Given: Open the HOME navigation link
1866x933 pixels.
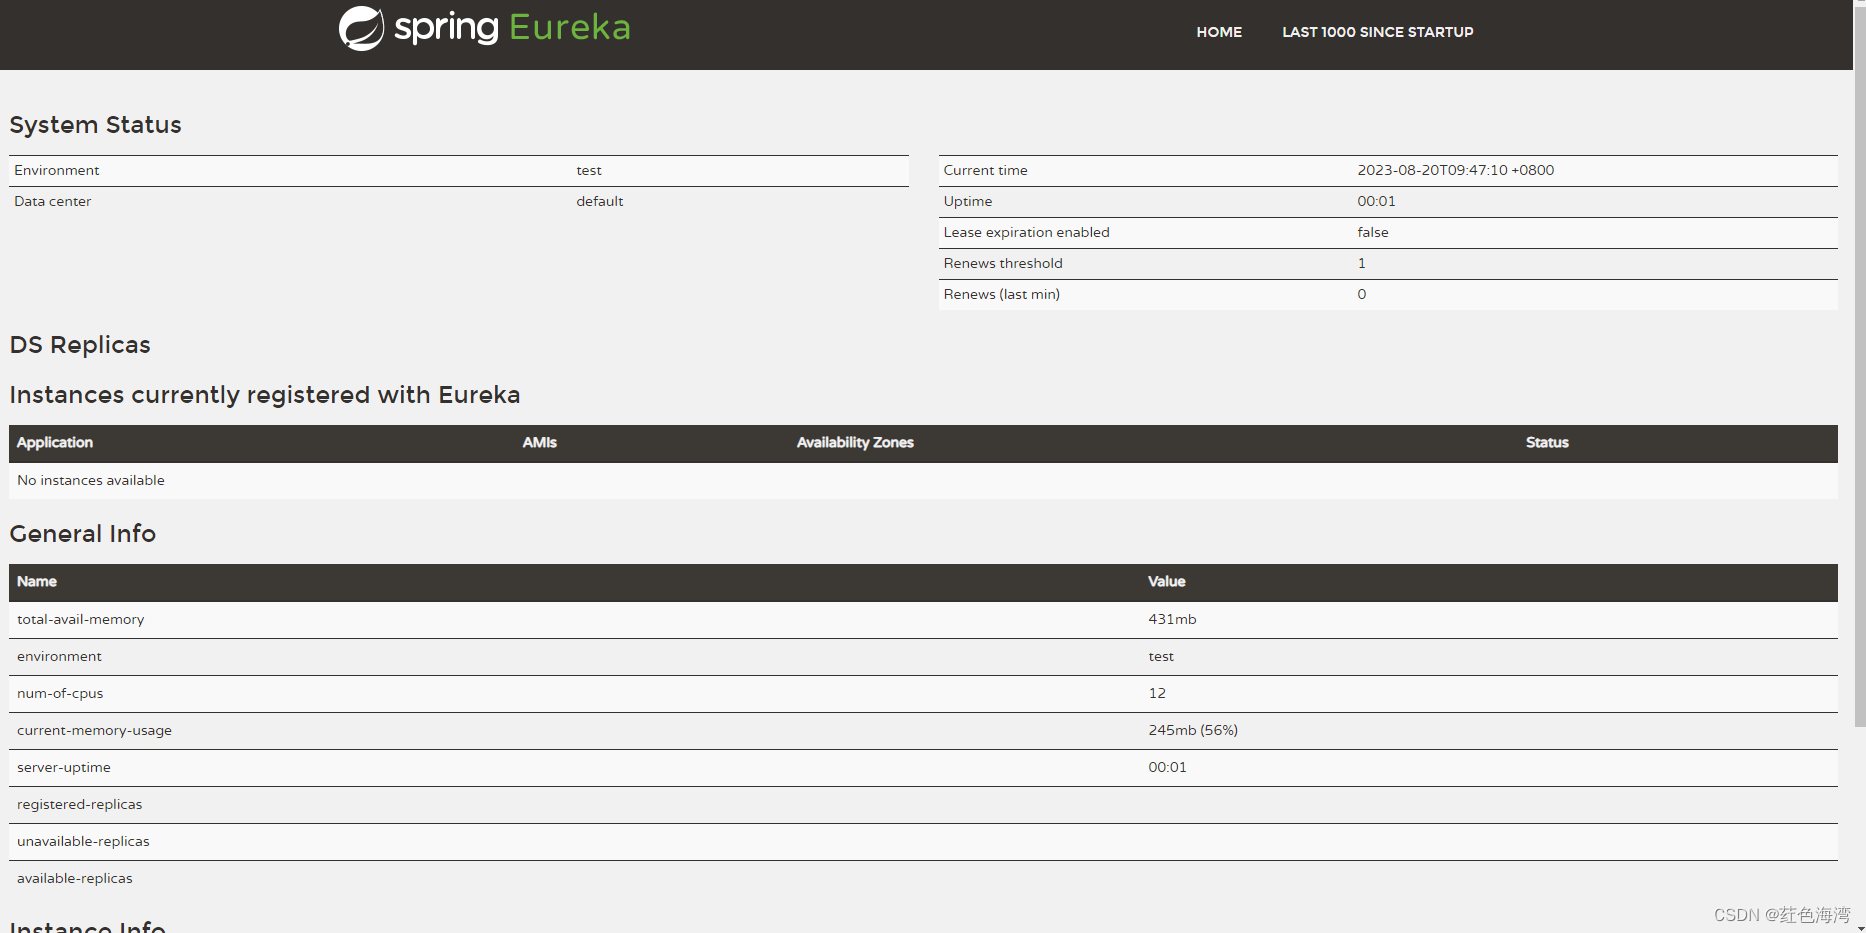Looking at the screenshot, I should (1219, 32).
